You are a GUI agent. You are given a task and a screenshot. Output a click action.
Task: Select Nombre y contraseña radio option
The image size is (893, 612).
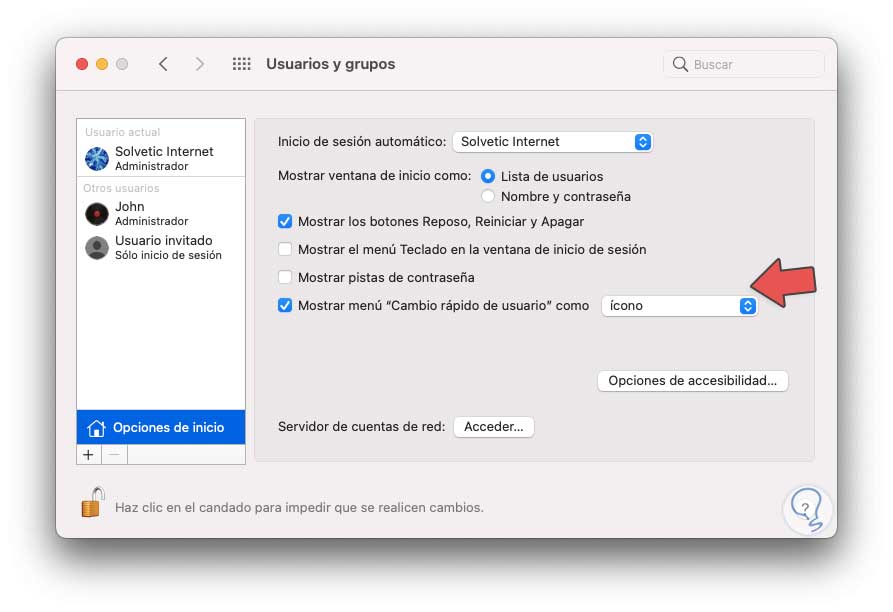488,197
